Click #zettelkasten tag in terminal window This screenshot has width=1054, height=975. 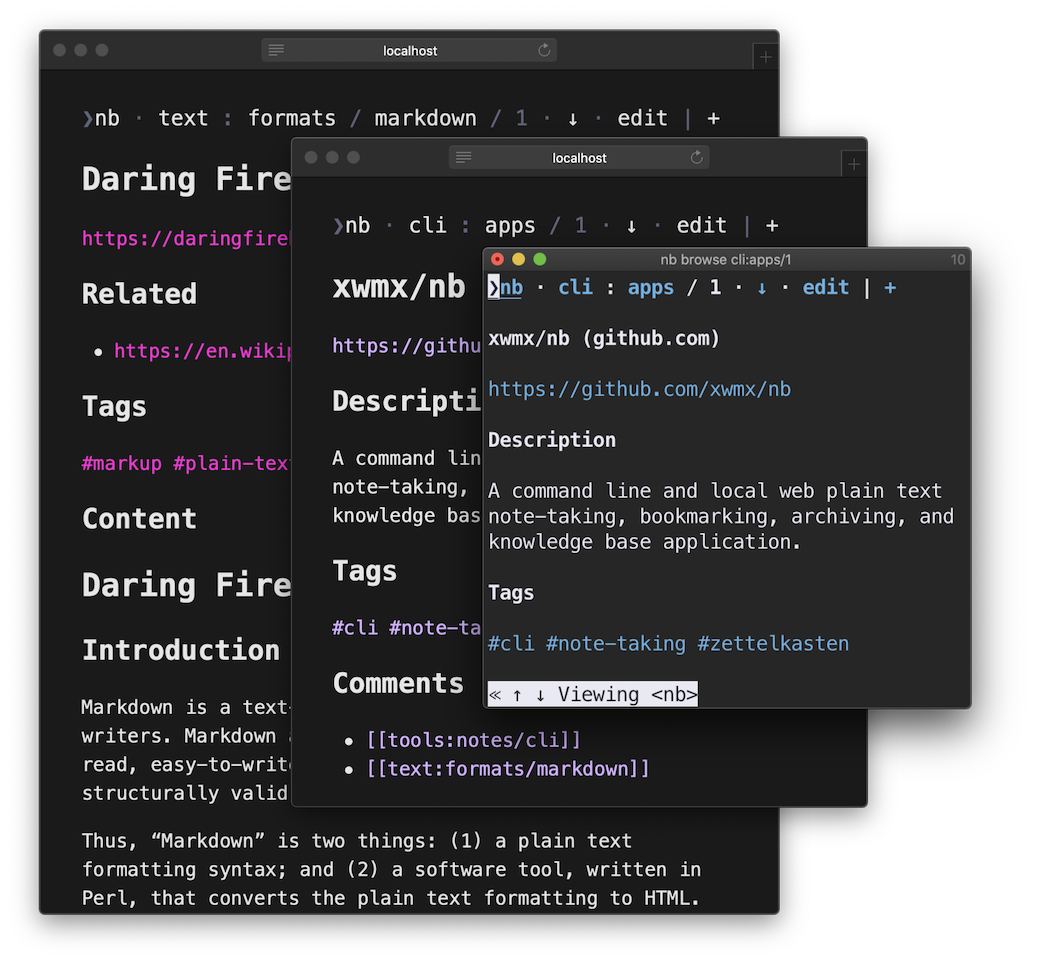(x=773, y=644)
